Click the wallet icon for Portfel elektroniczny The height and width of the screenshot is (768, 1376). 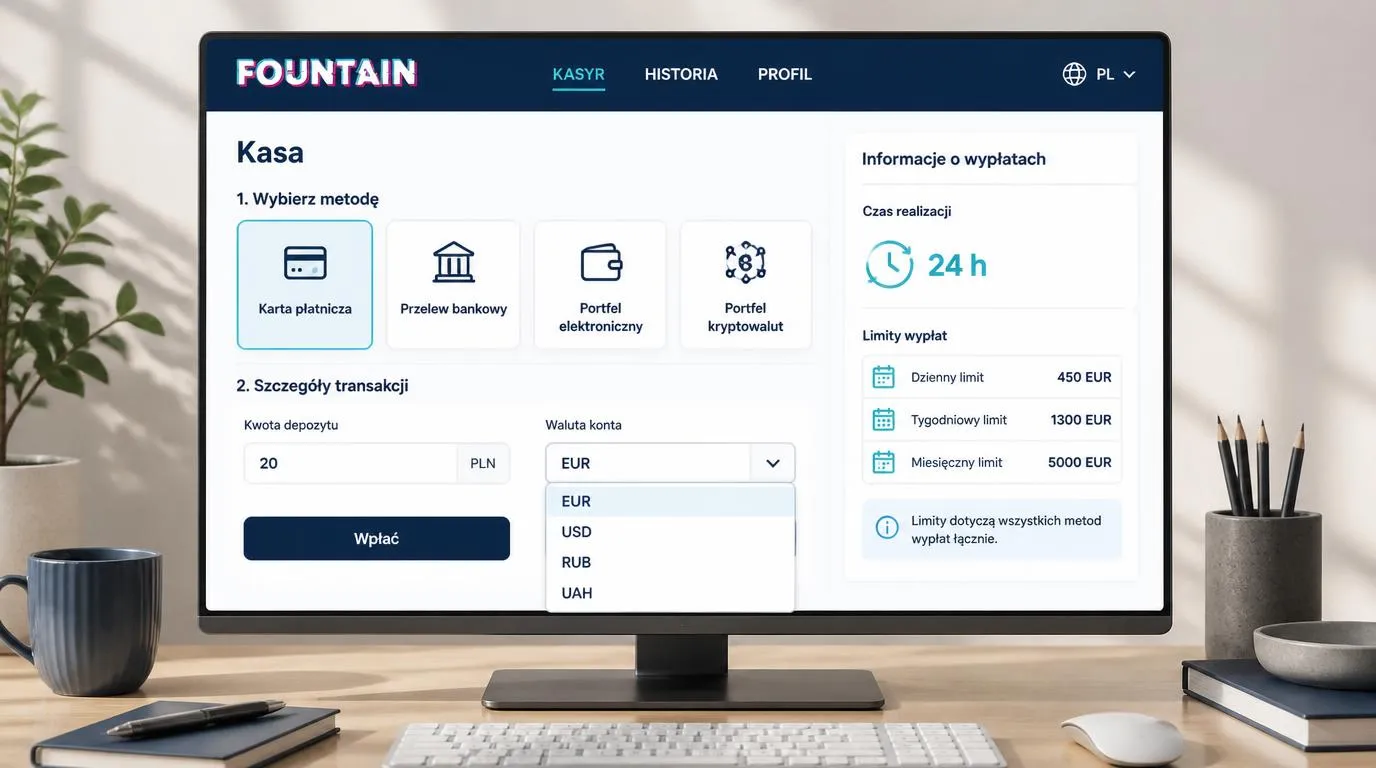(601, 262)
